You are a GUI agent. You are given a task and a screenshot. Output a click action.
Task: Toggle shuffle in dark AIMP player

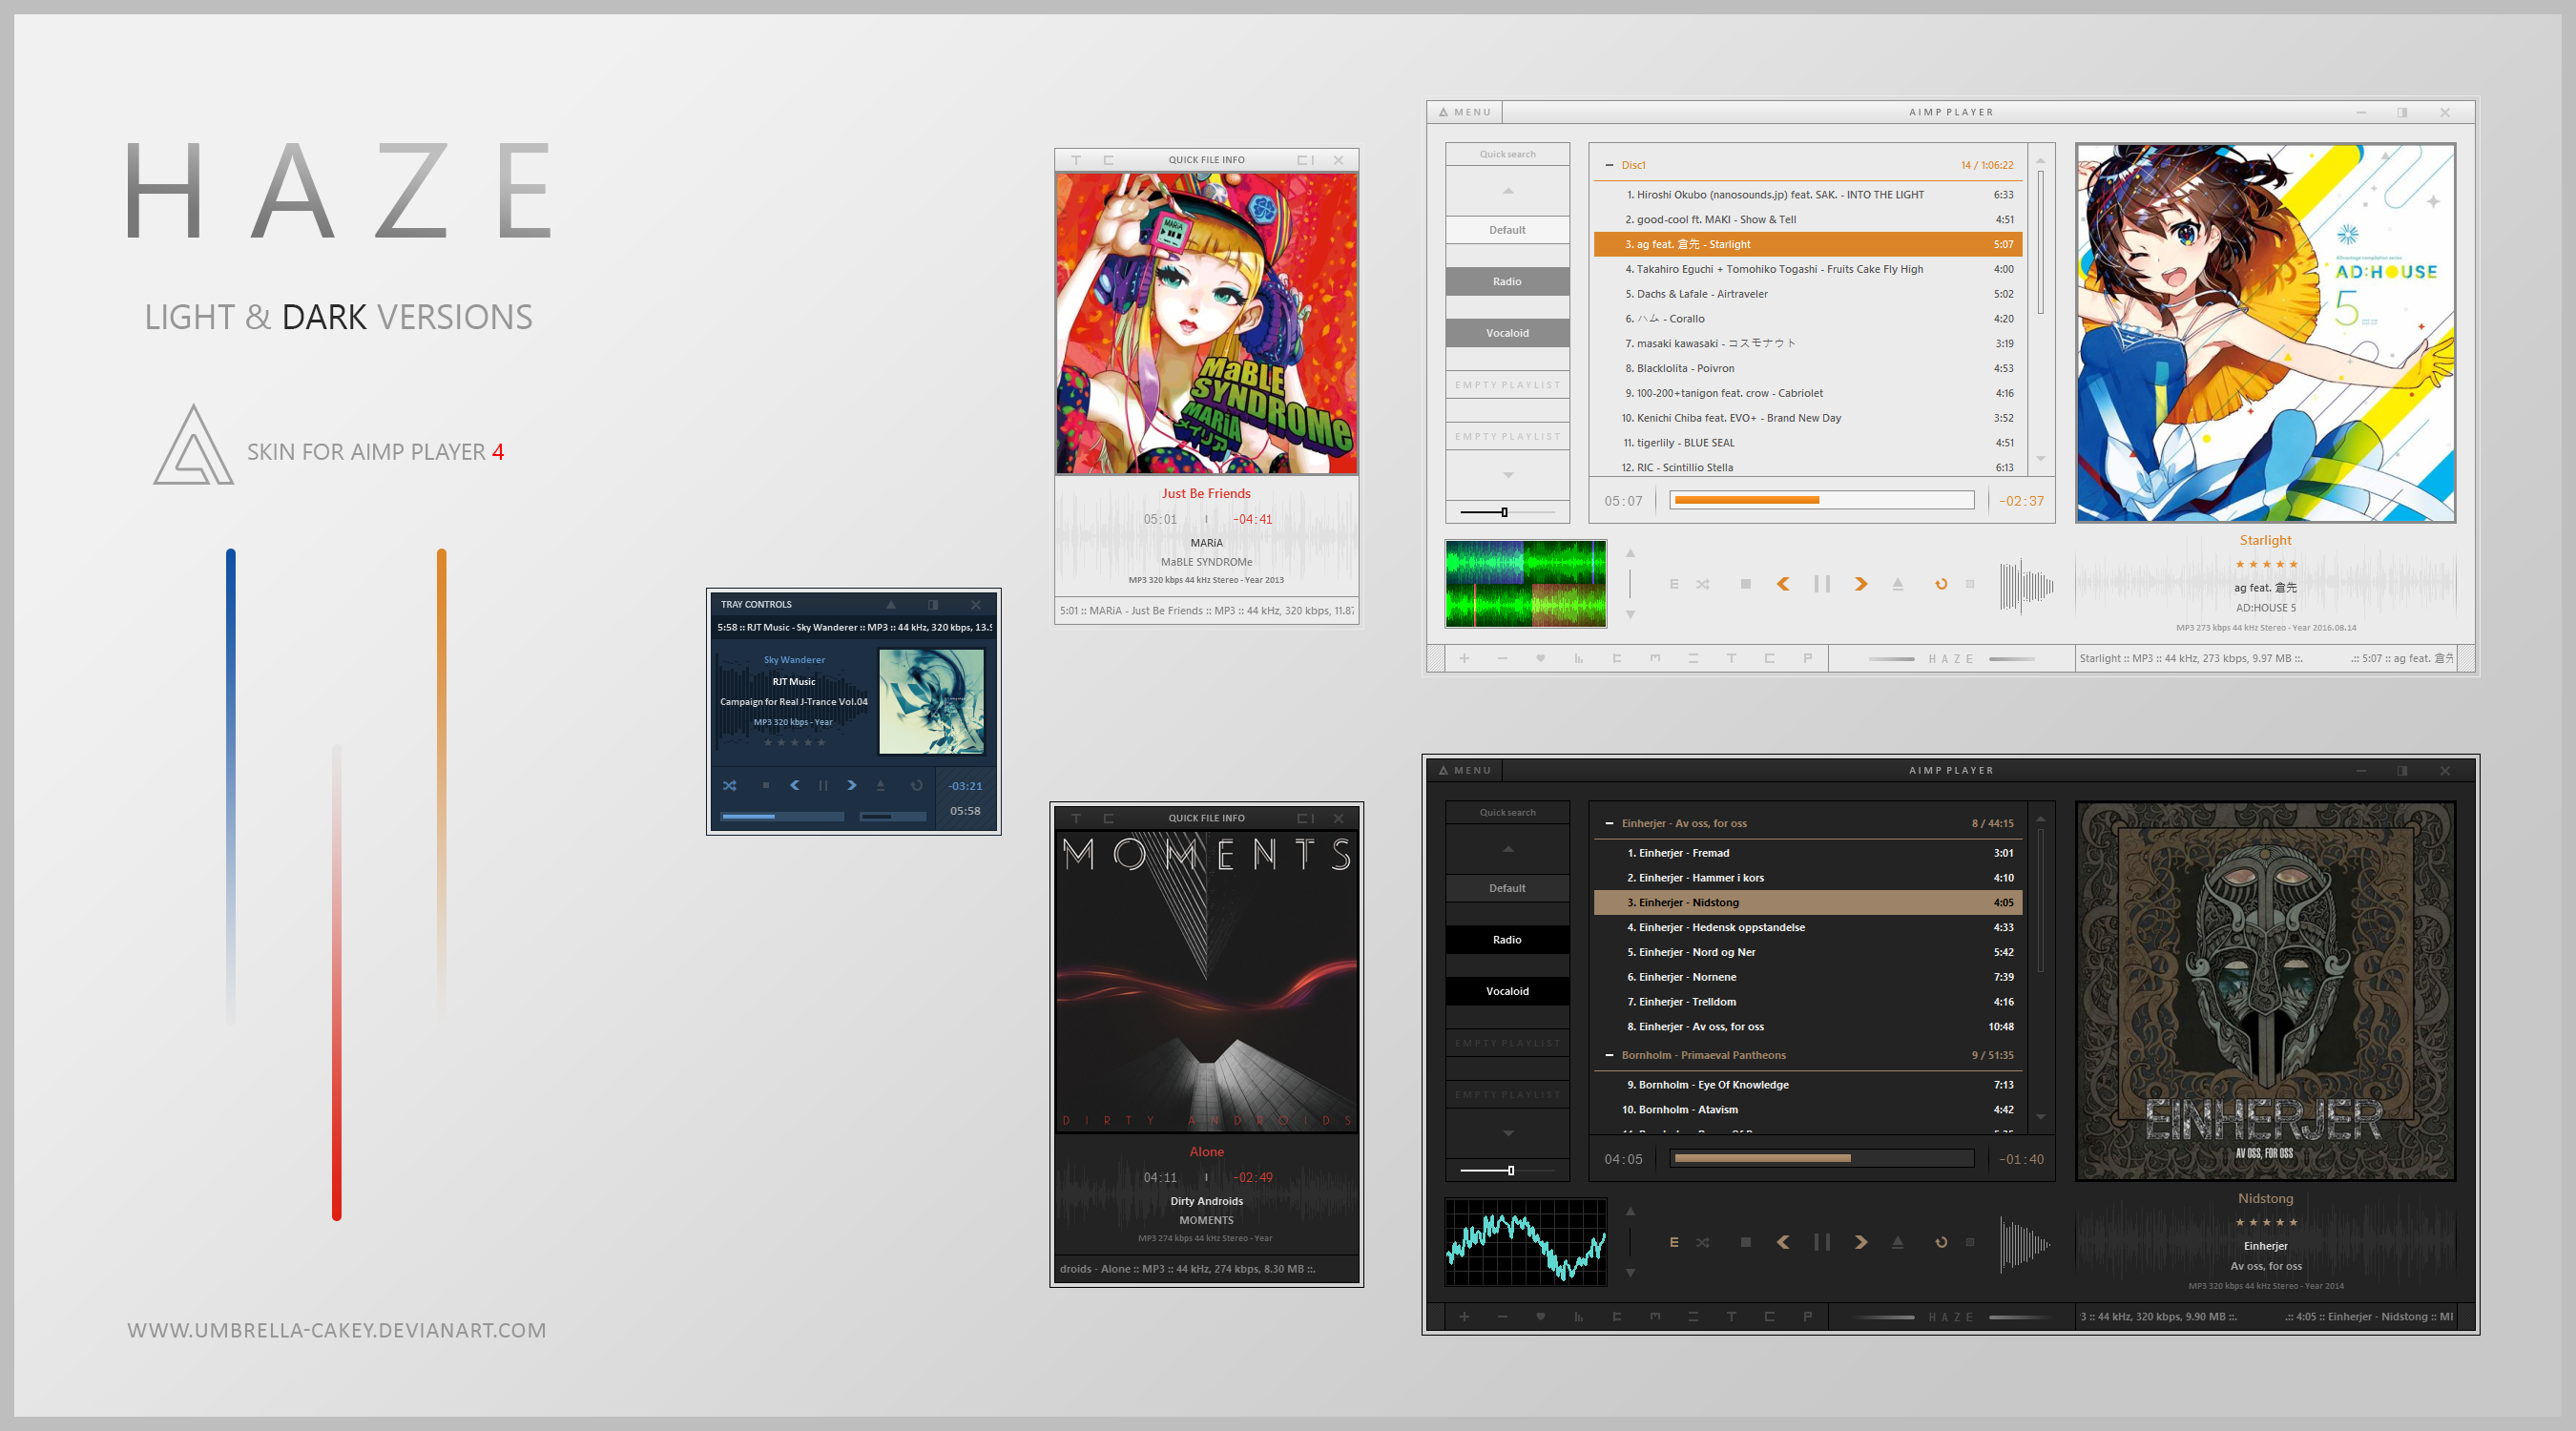click(1702, 1242)
